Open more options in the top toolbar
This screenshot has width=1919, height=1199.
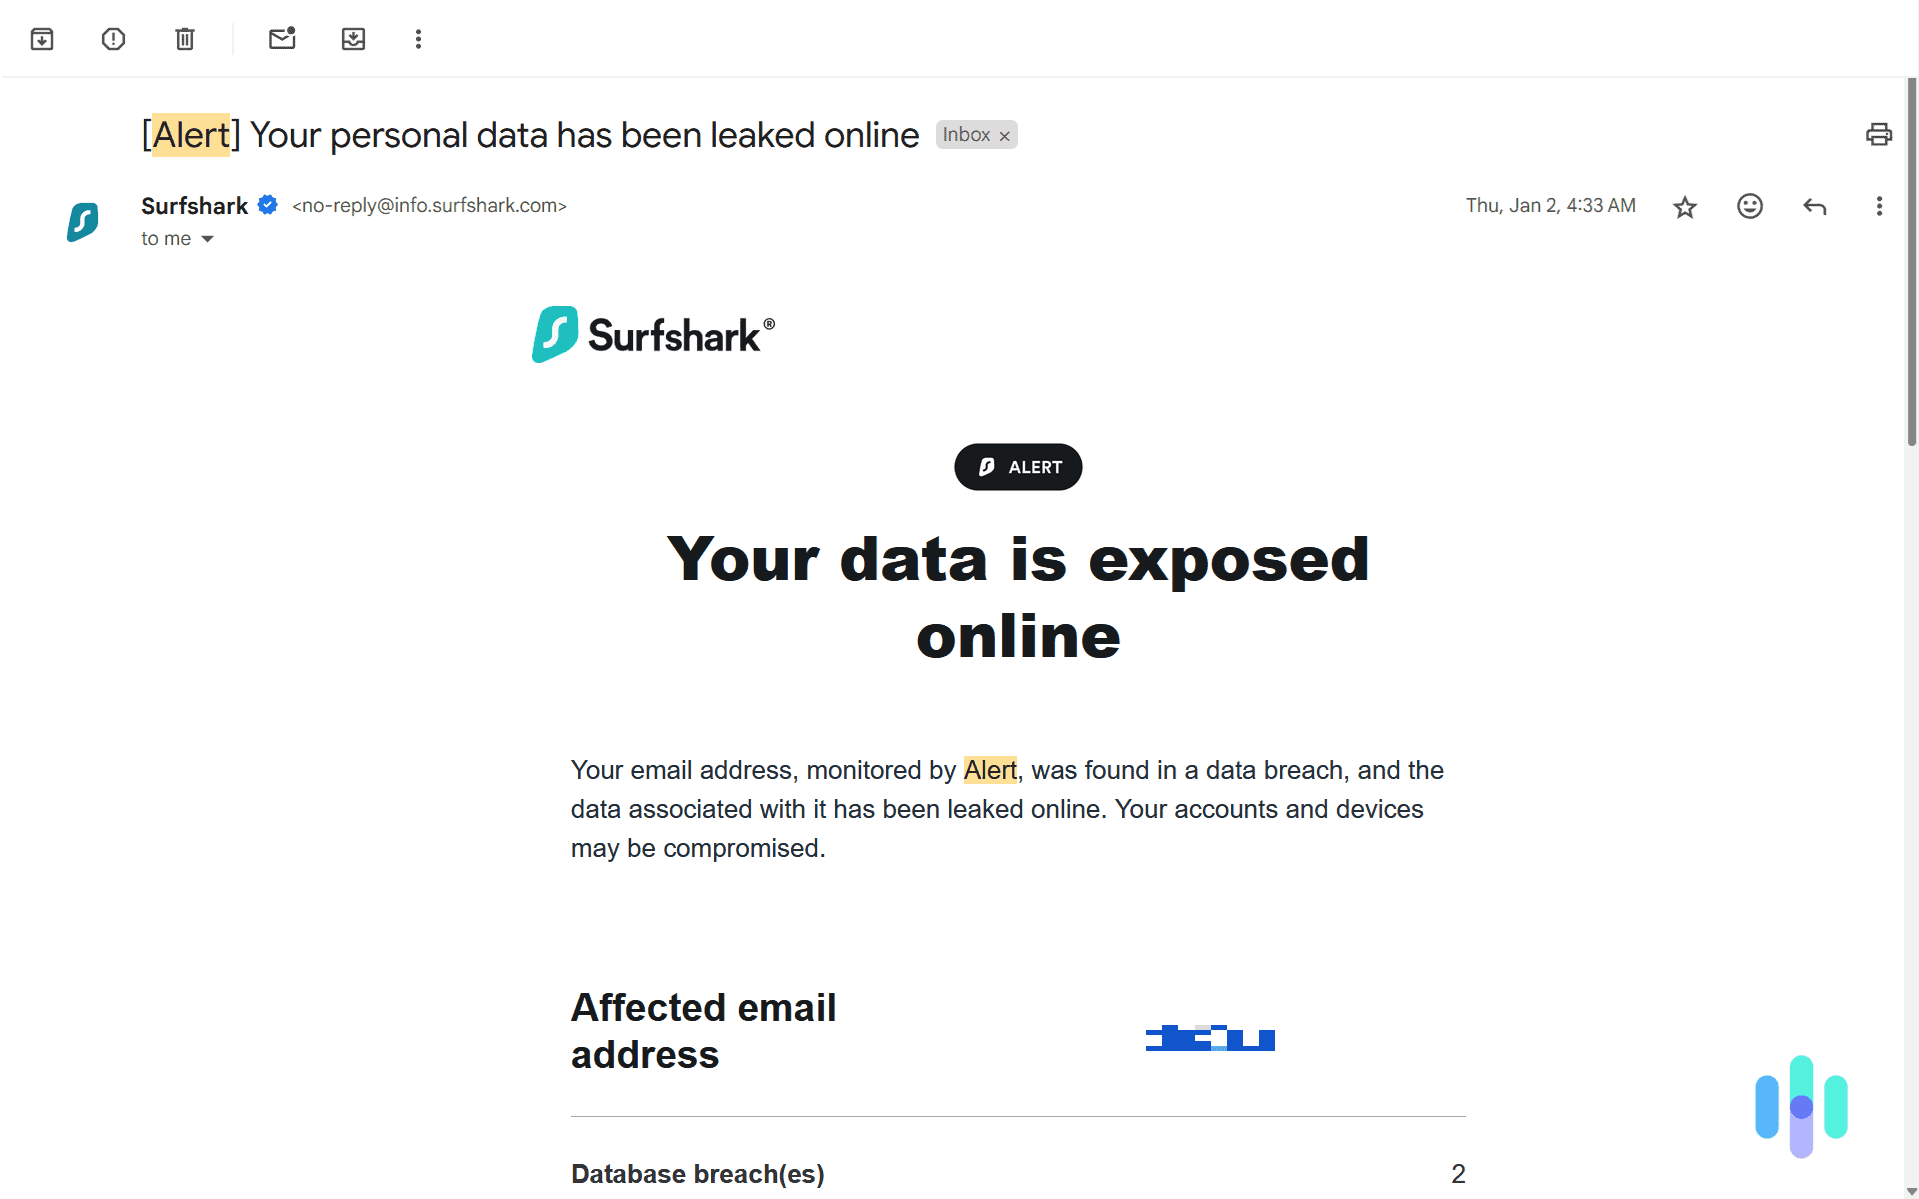pos(418,39)
